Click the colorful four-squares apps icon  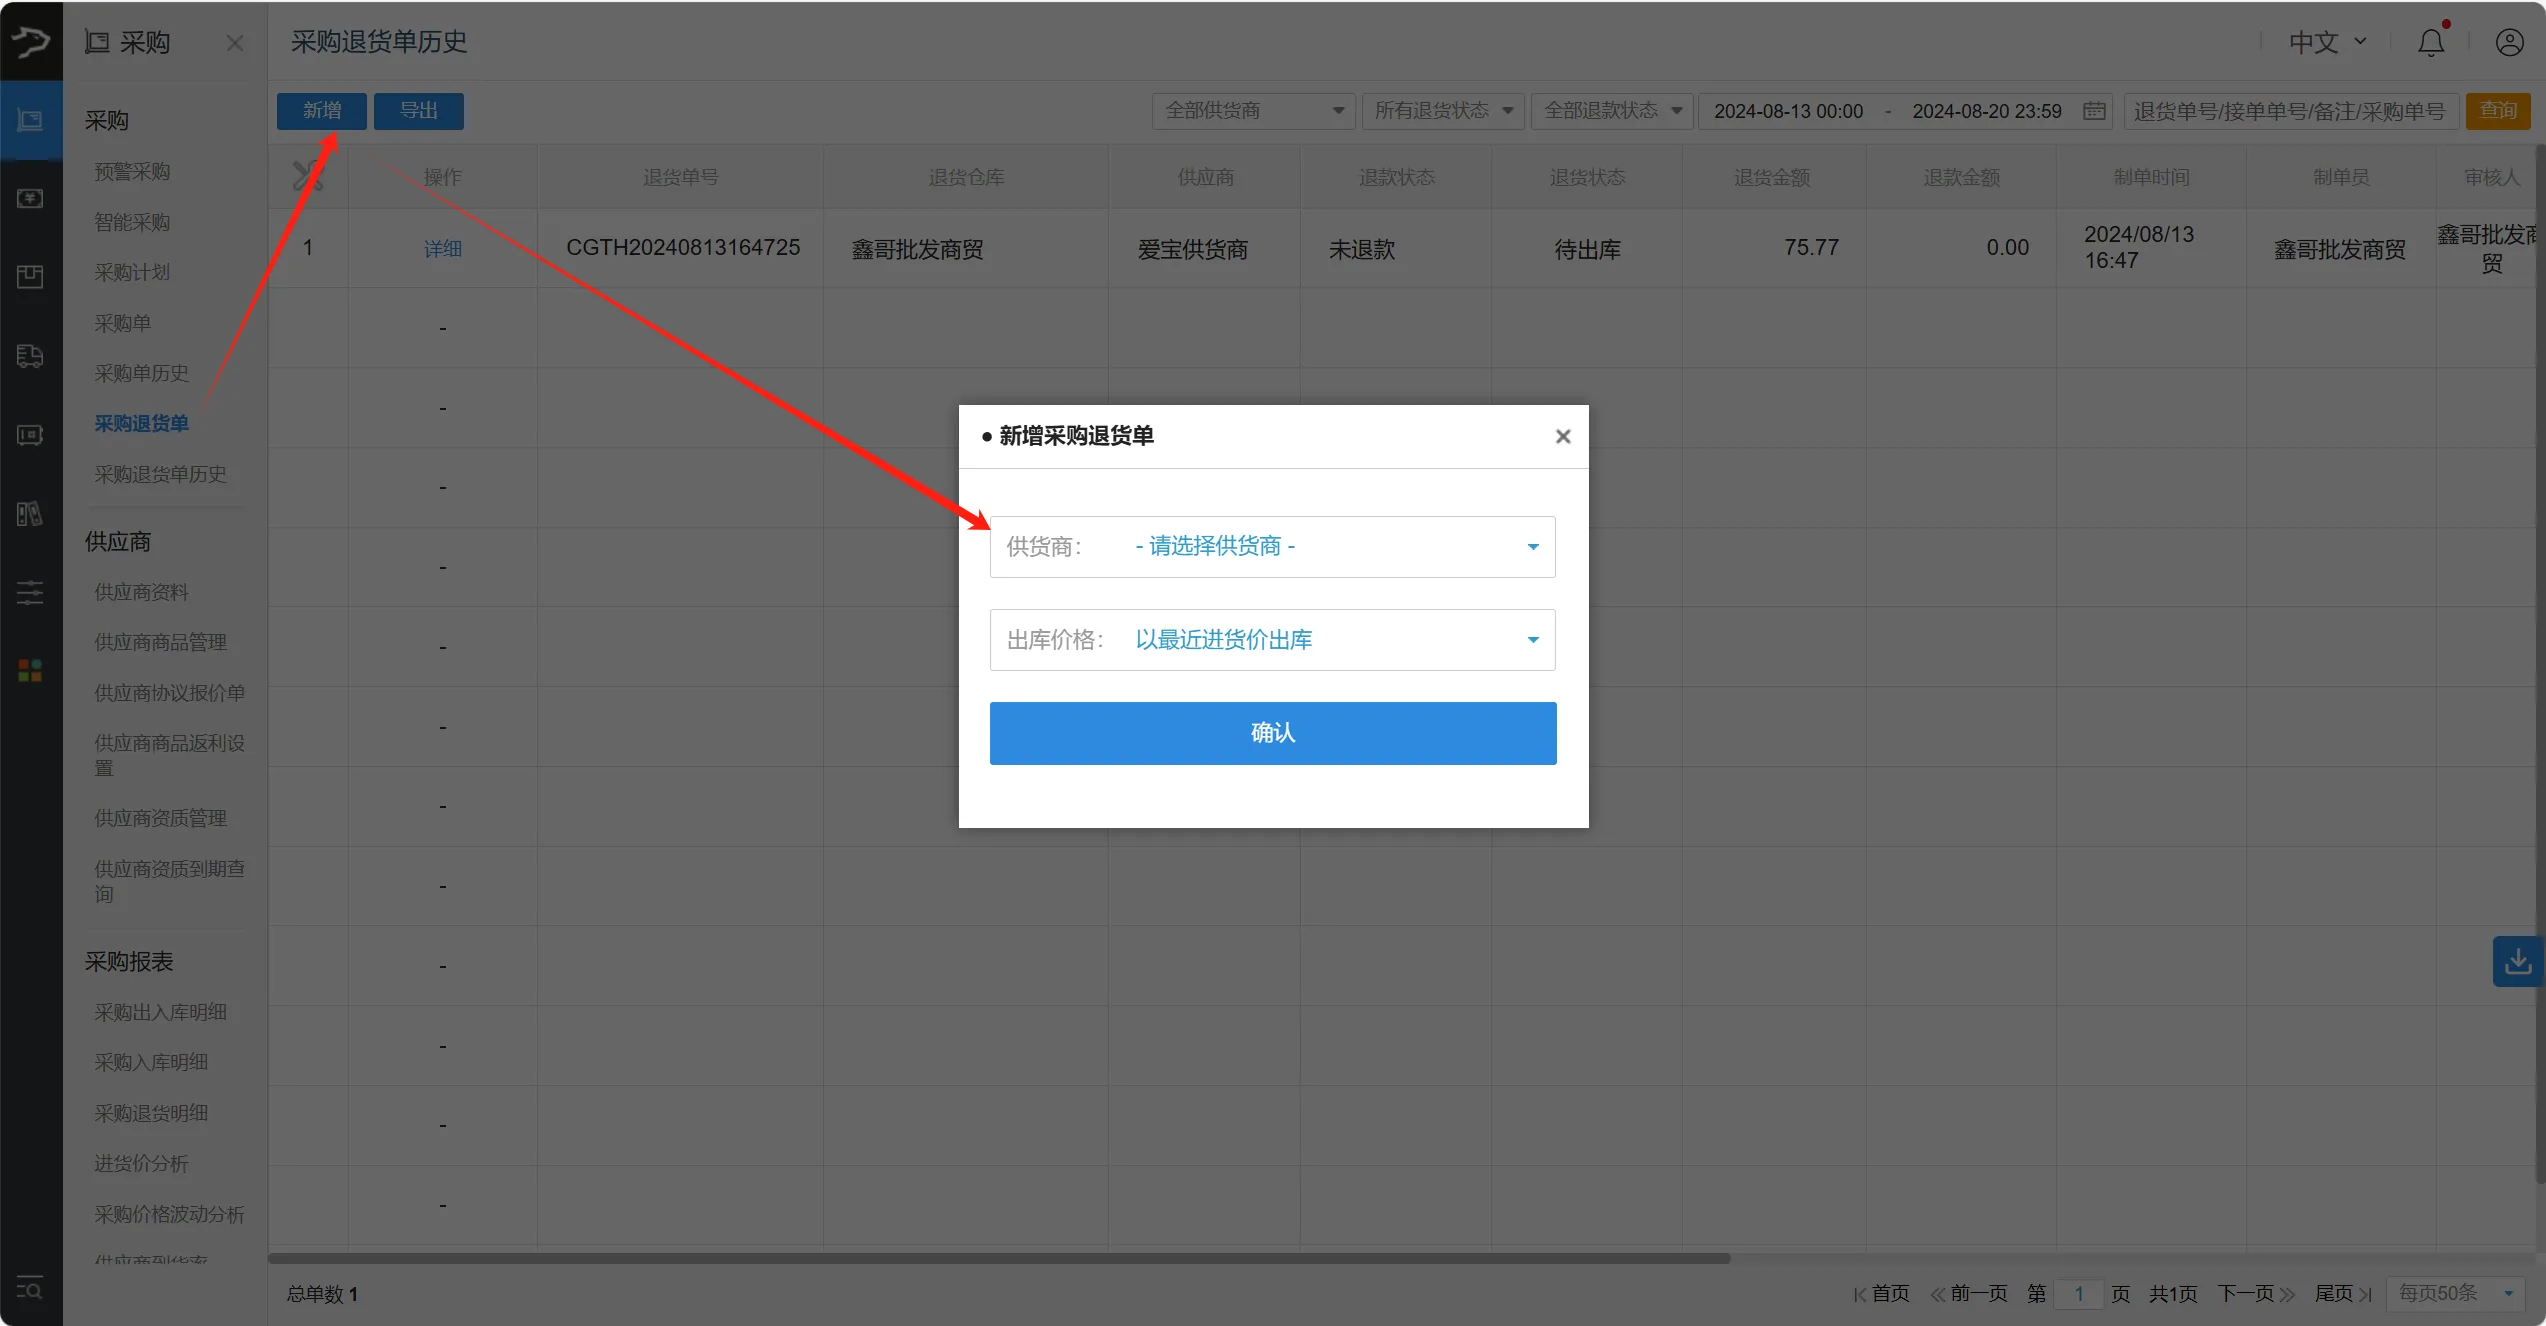(30, 671)
